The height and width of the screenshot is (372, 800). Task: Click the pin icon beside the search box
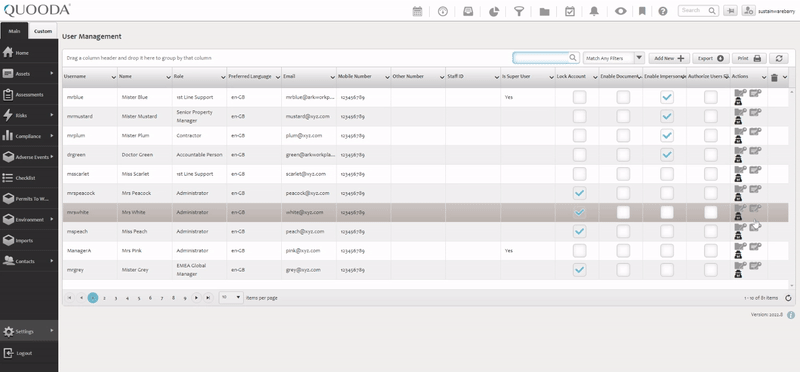click(730, 11)
